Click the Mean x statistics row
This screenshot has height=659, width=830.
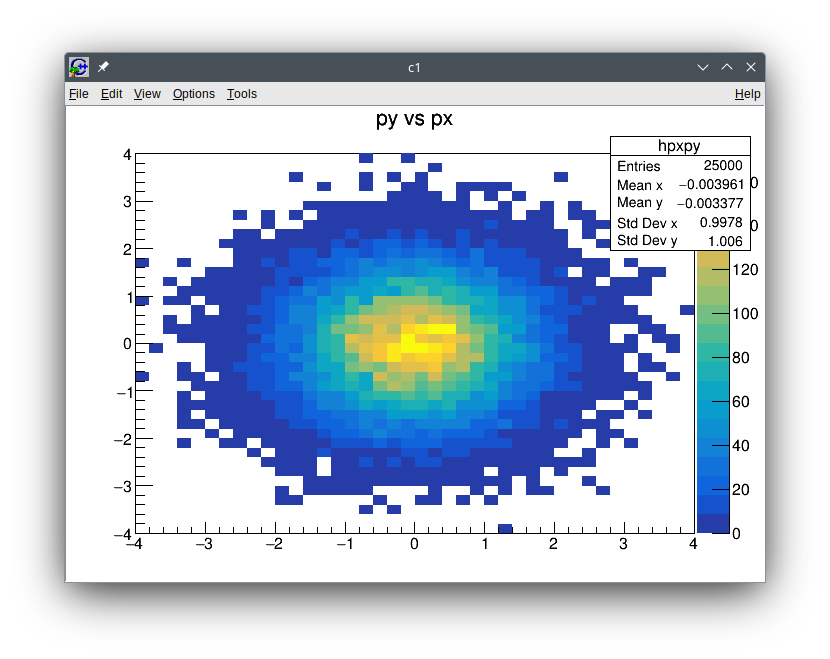[x=679, y=185]
